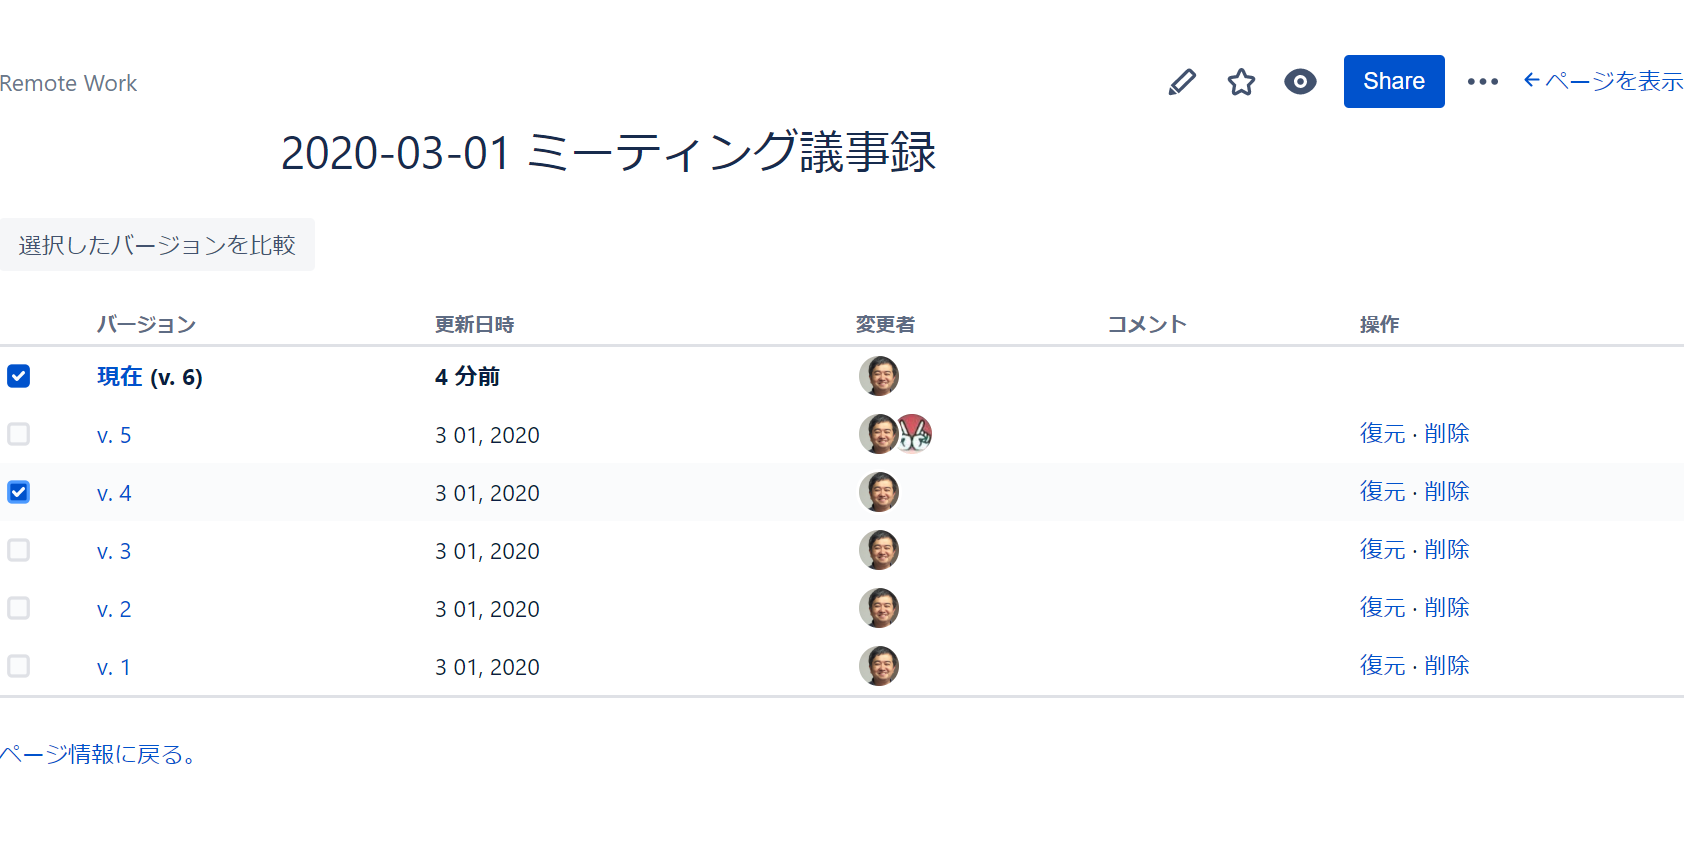Click 選択したバージョンを比較 button
Screen dimensions: 1691x867
click(x=157, y=245)
